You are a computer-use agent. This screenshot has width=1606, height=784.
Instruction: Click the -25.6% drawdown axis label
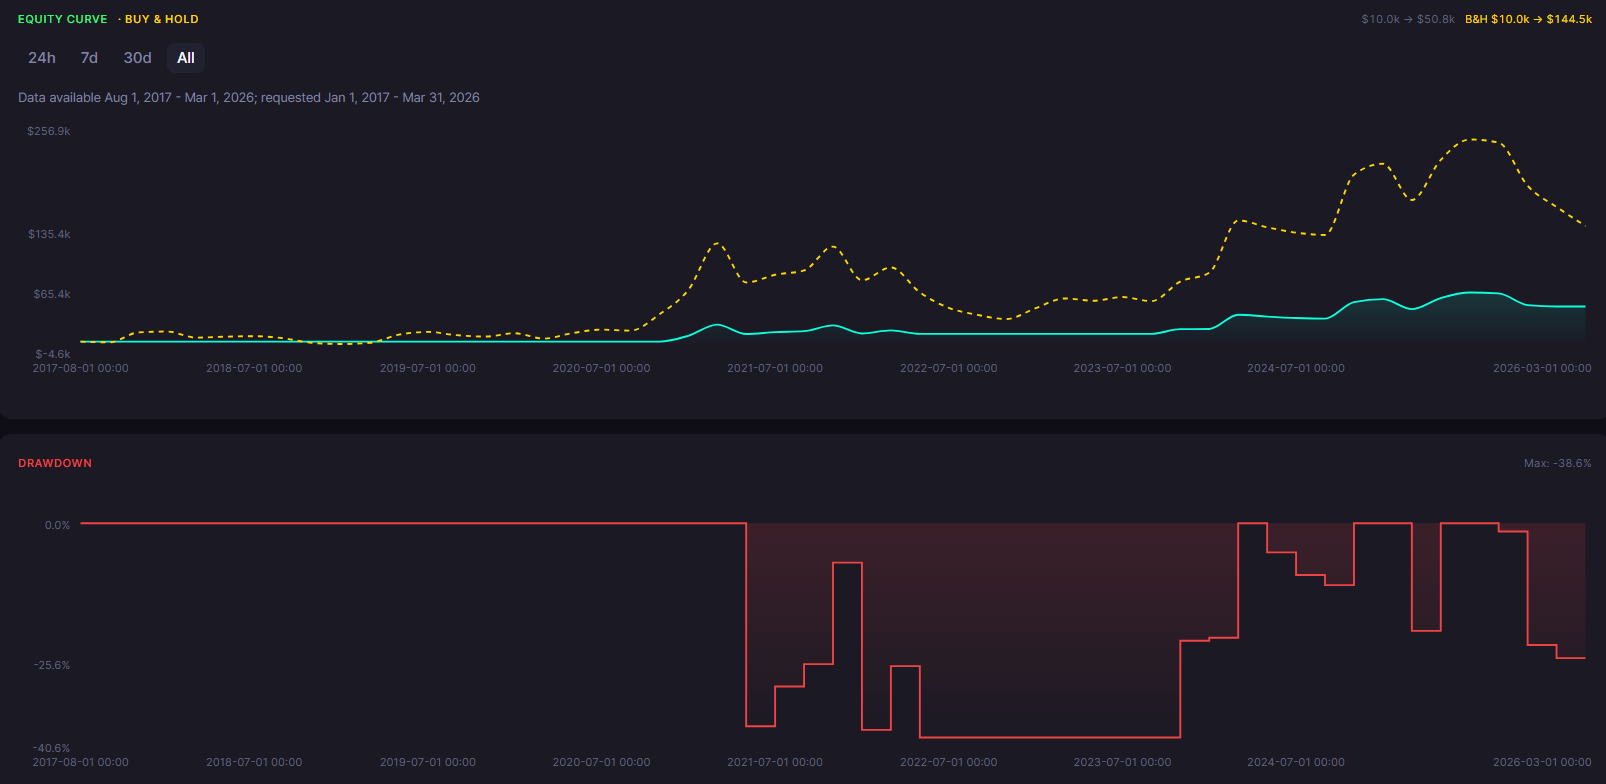52,665
